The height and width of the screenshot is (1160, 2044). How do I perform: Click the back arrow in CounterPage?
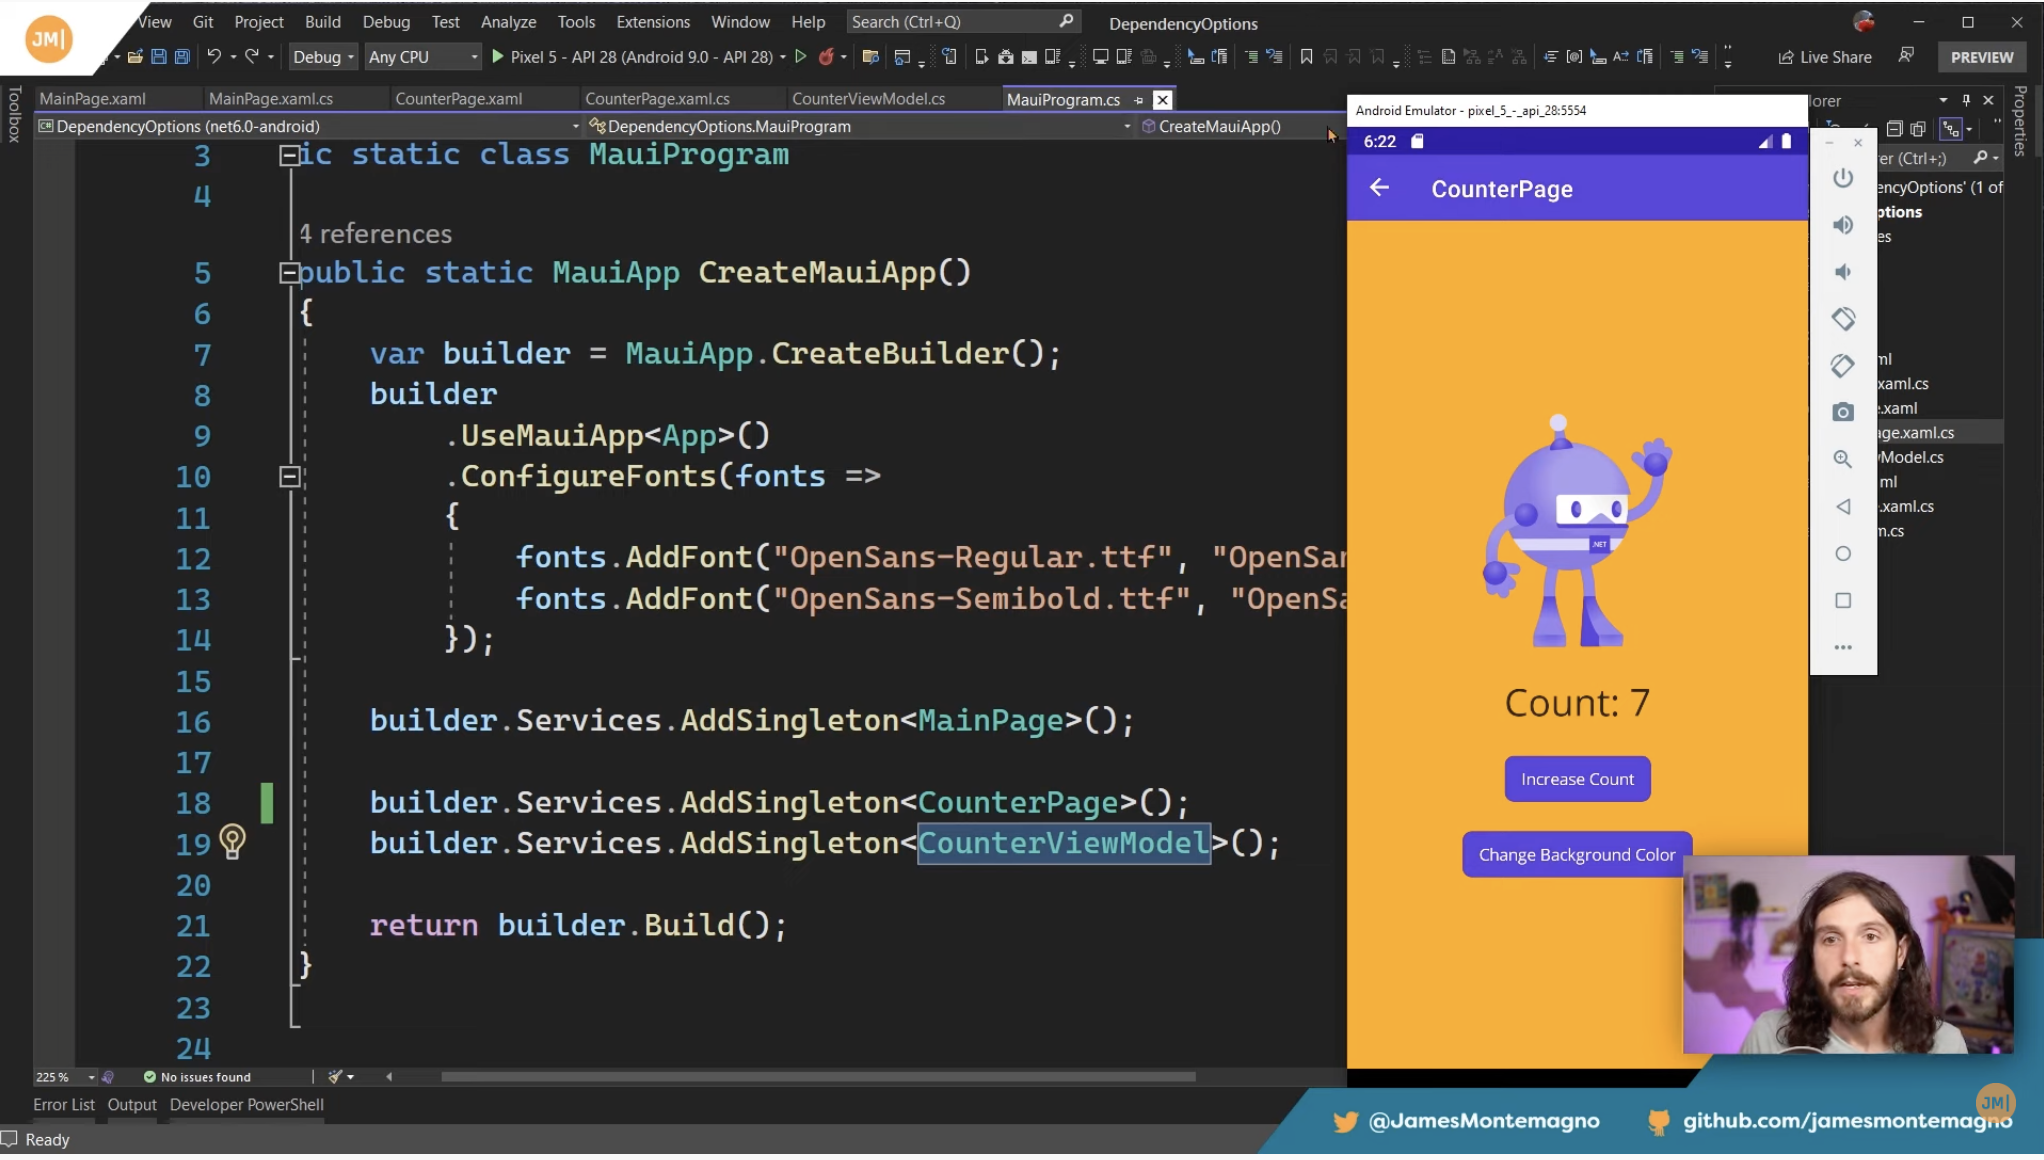[x=1379, y=188]
